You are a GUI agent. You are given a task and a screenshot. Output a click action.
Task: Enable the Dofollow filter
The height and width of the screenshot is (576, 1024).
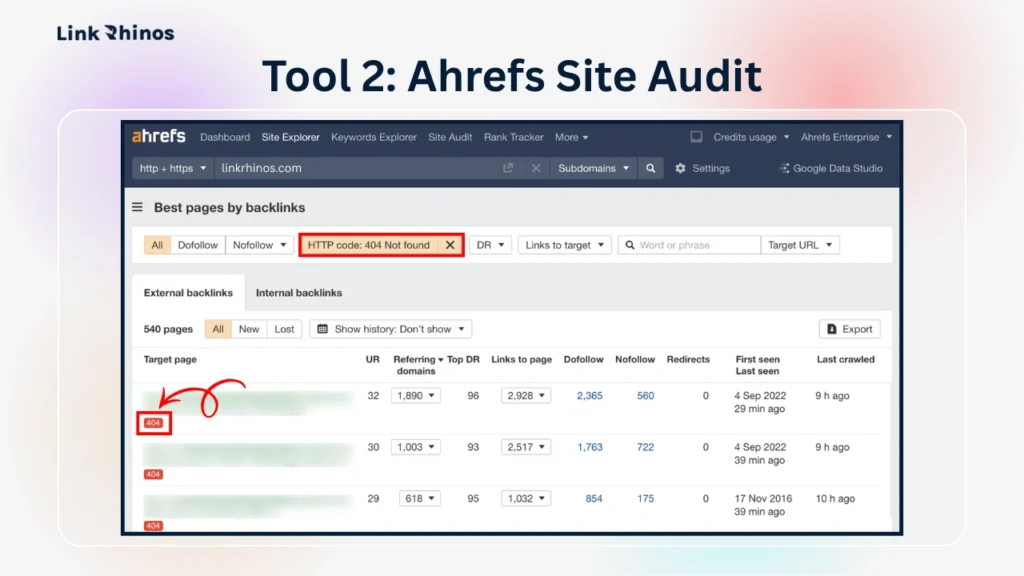click(x=197, y=244)
